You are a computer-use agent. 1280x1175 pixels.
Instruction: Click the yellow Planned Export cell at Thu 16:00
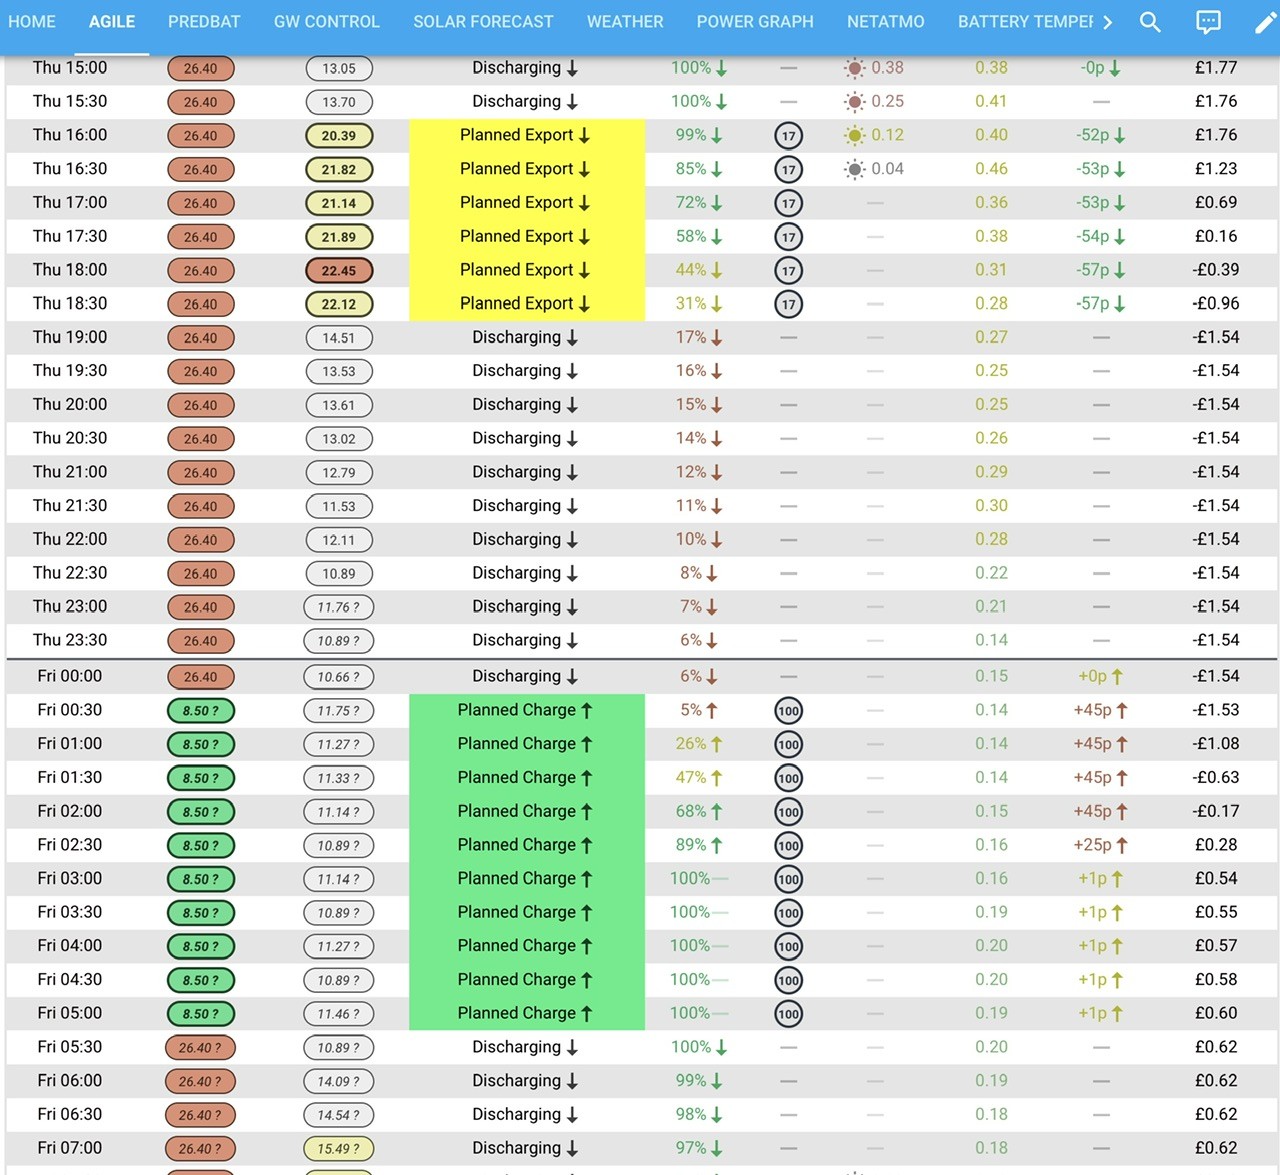pyautogui.click(x=527, y=135)
